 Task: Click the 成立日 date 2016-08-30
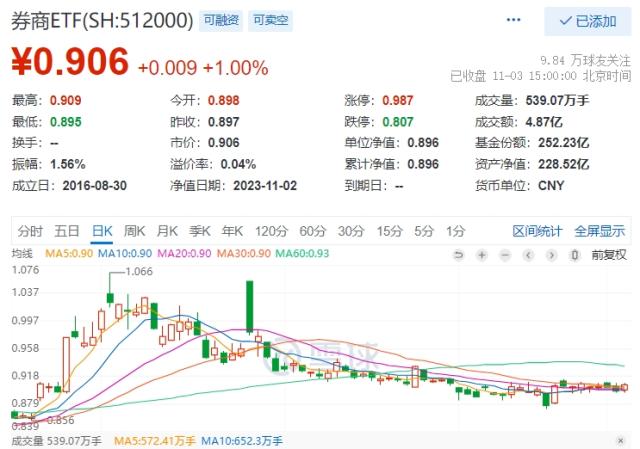(x=95, y=186)
